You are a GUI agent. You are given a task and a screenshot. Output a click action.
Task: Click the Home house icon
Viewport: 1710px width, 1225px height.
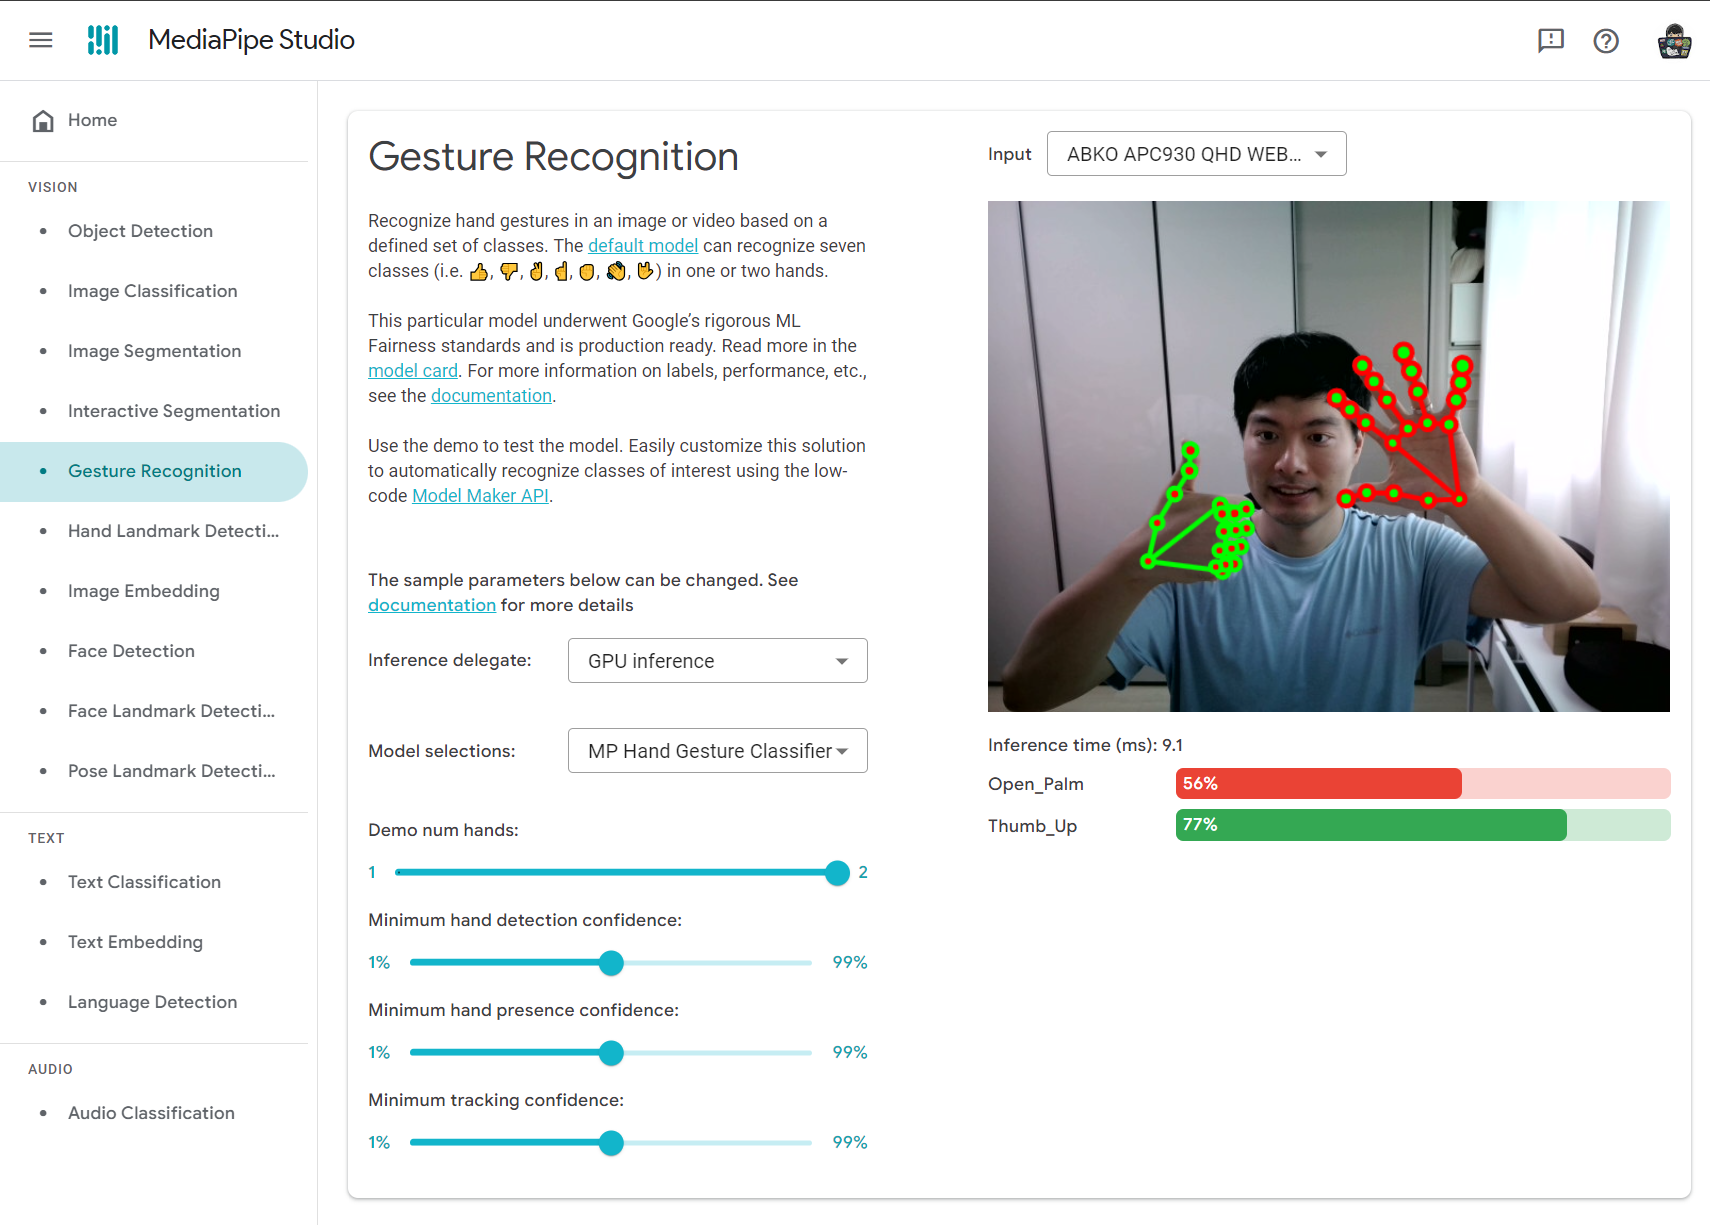coord(43,121)
